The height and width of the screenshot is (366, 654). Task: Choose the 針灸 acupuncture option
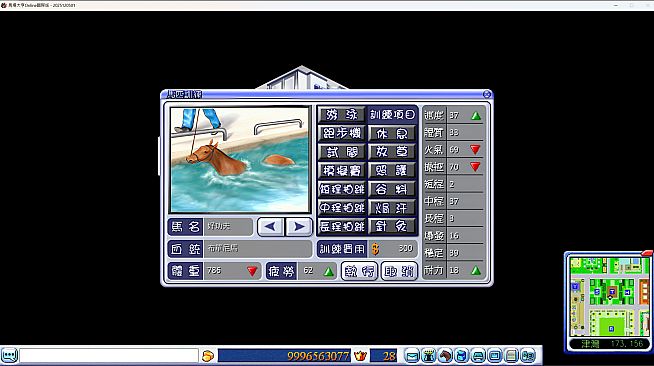point(392,226)
